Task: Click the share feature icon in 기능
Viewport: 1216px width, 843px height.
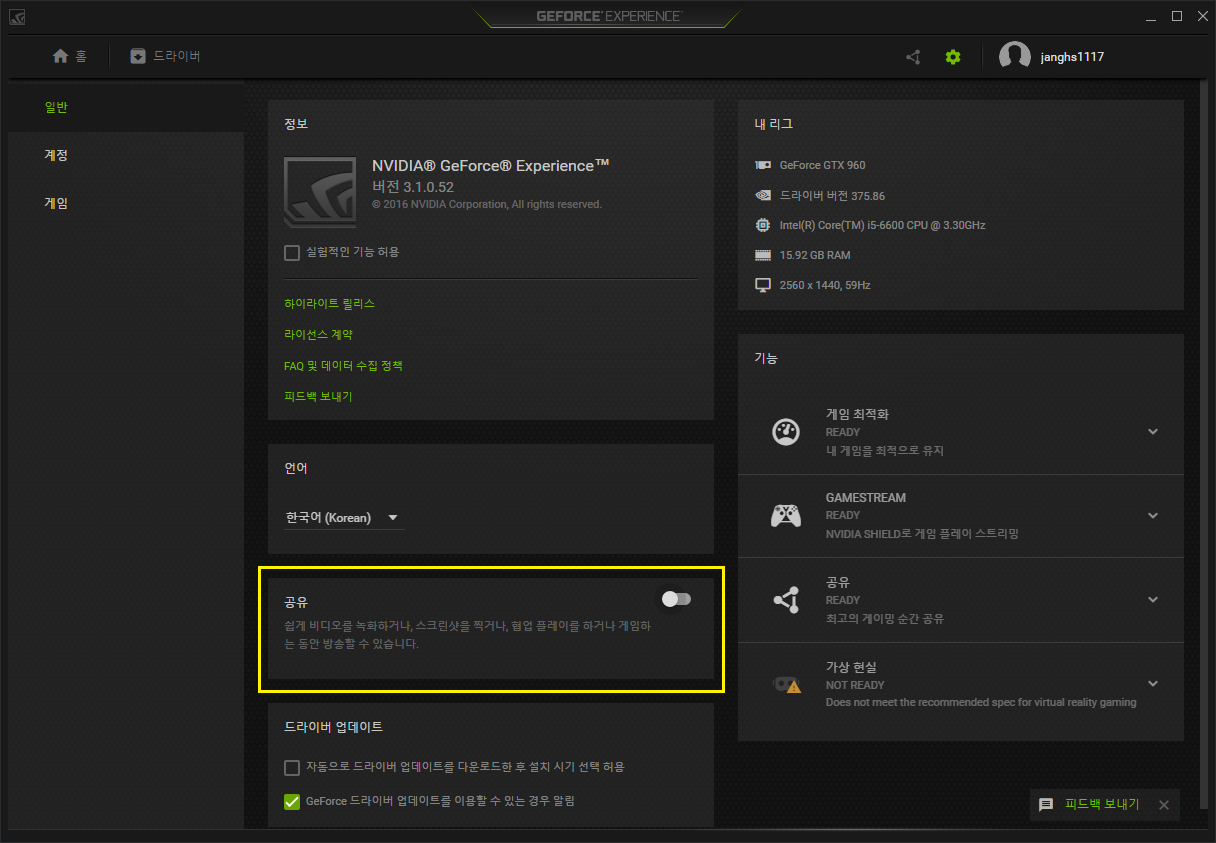Action: [786, 600]
